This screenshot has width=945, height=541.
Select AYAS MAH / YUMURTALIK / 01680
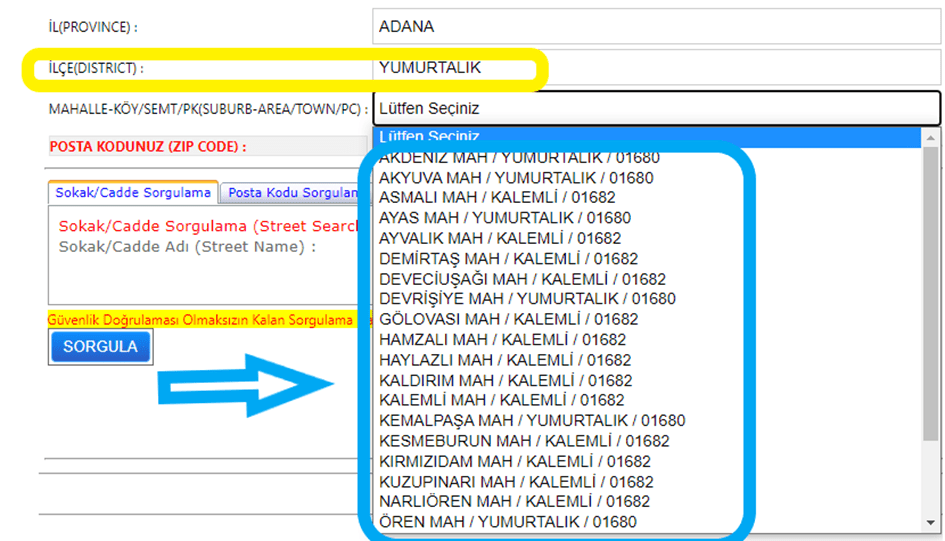click(505, 218)
